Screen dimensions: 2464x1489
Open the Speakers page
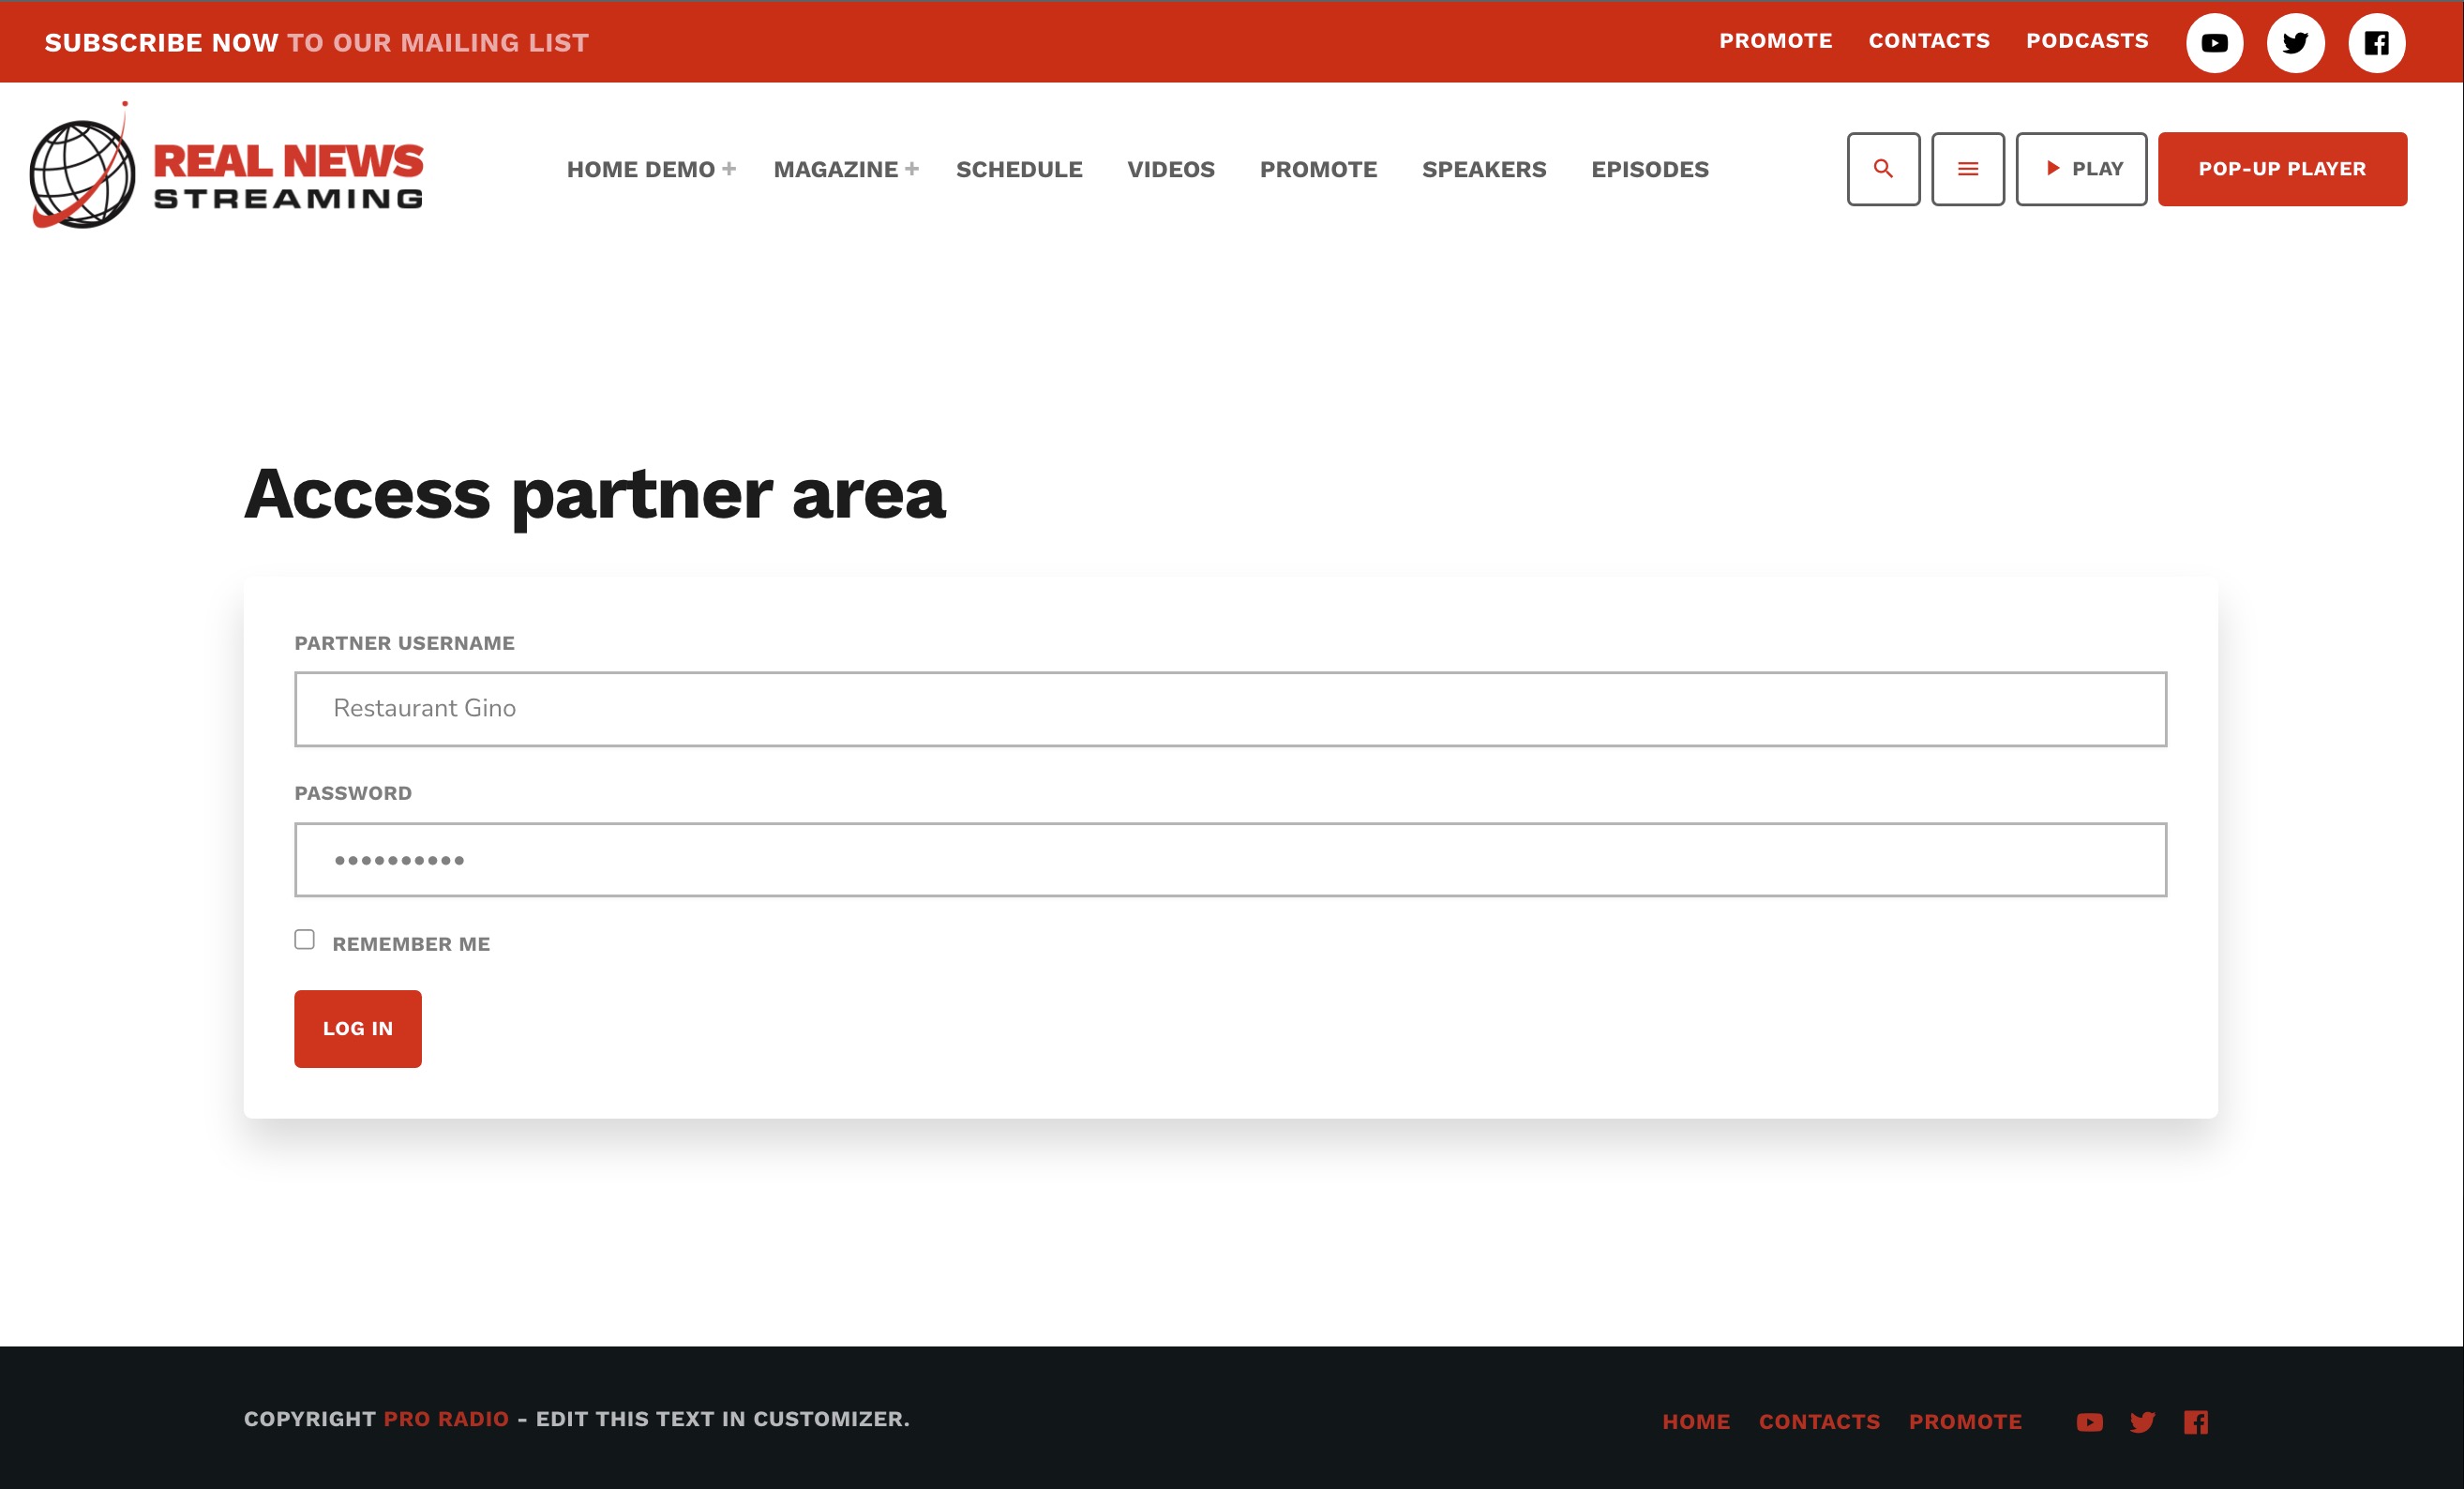[x=1484, y=169]
